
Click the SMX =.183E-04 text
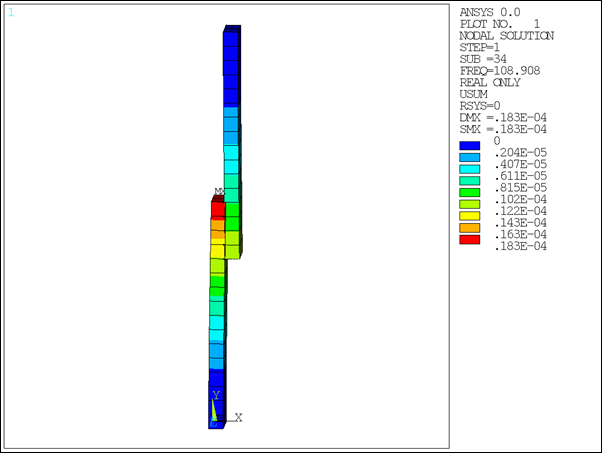pos(502,129)
